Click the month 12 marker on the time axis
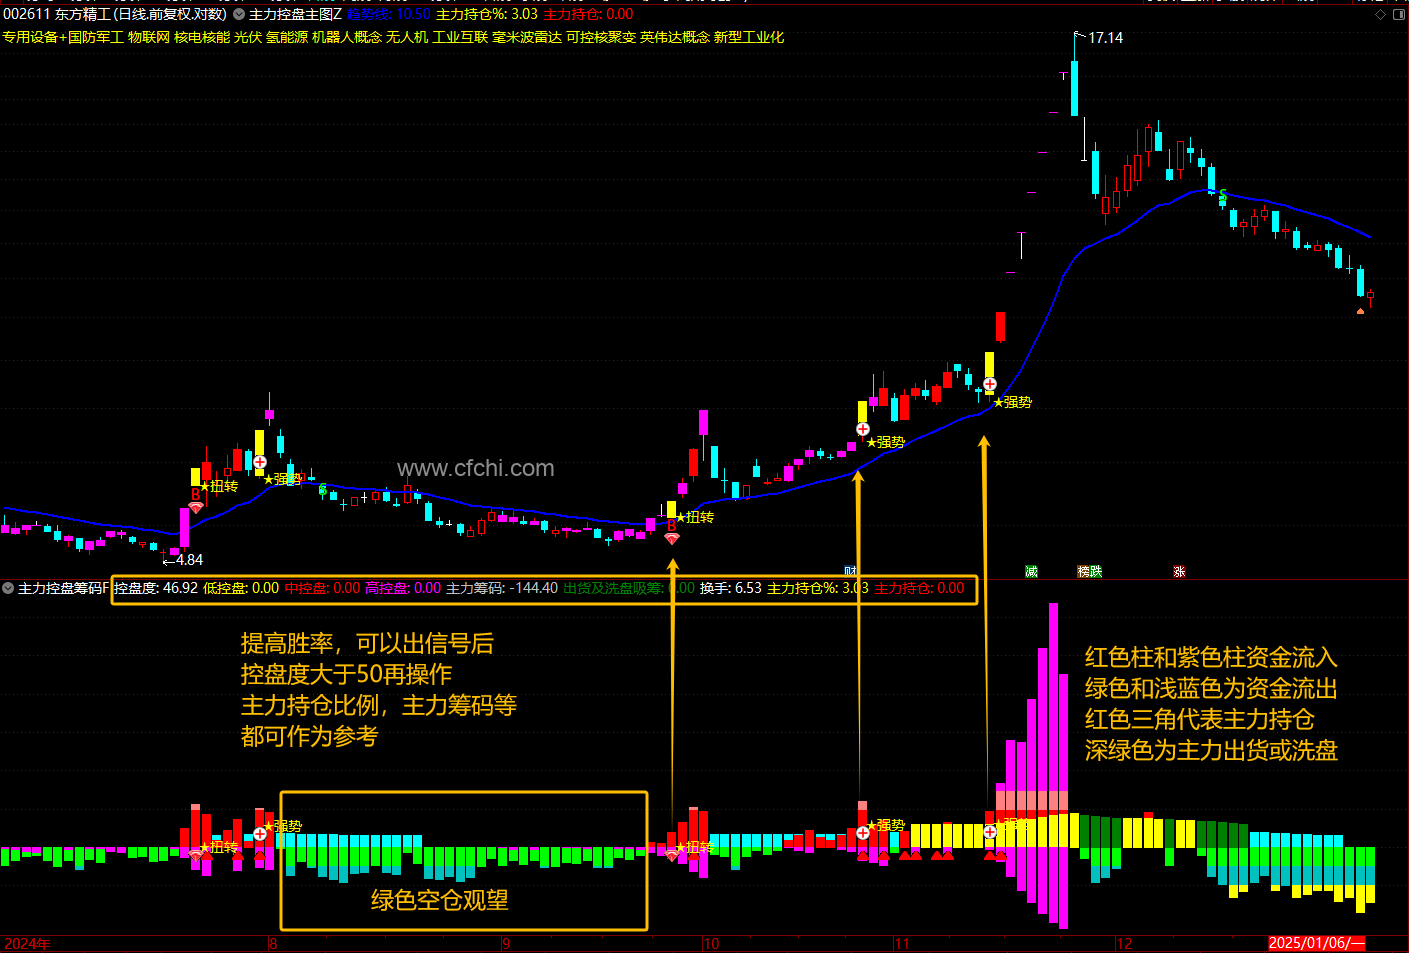The height and width of the screenshot is (953, 1409). [x=1125, y=943]
